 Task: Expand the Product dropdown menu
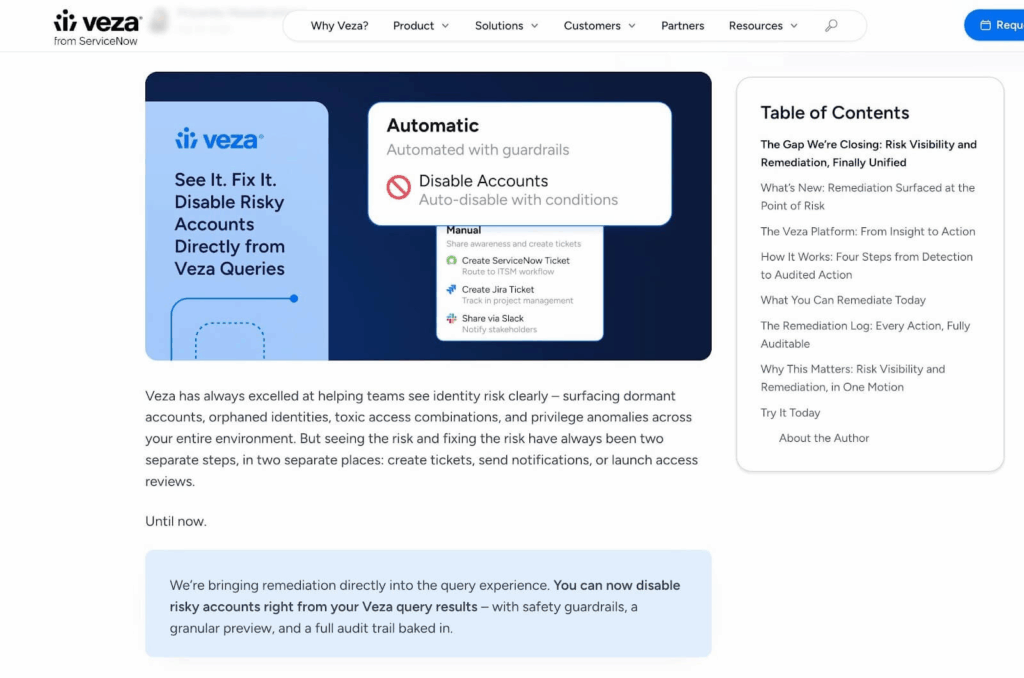(421, 26)
